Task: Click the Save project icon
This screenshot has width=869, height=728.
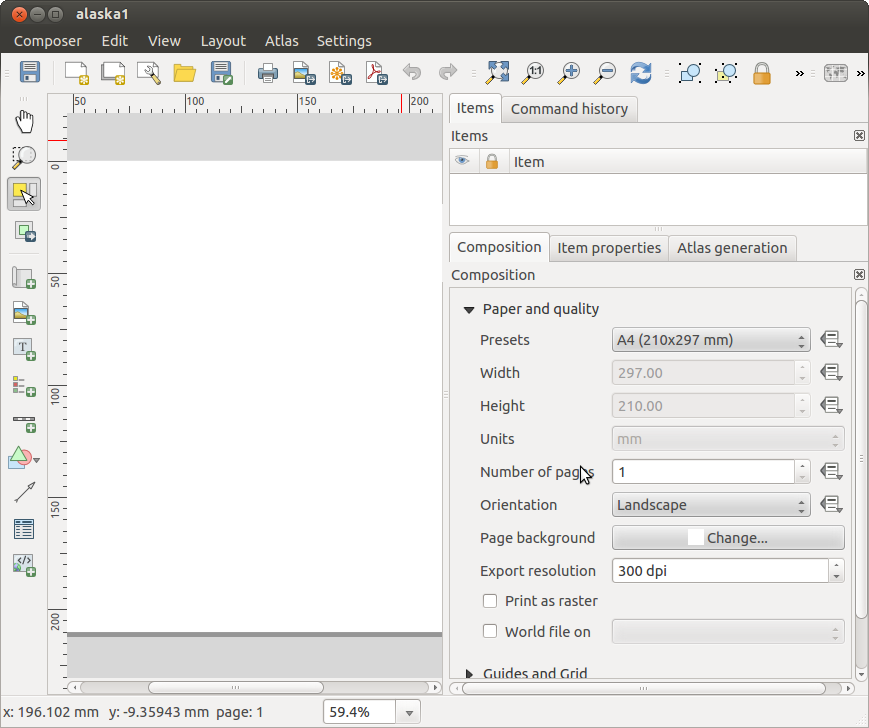Action: coord(30,73)
